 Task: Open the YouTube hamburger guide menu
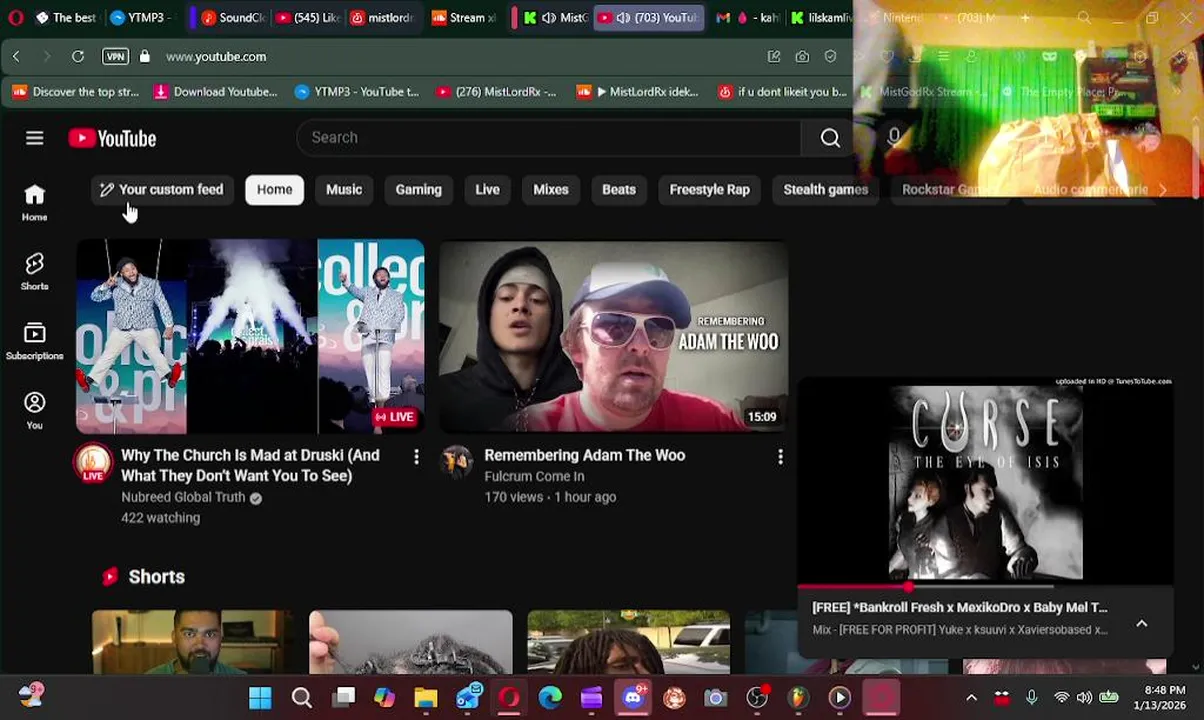coord(34,138)
